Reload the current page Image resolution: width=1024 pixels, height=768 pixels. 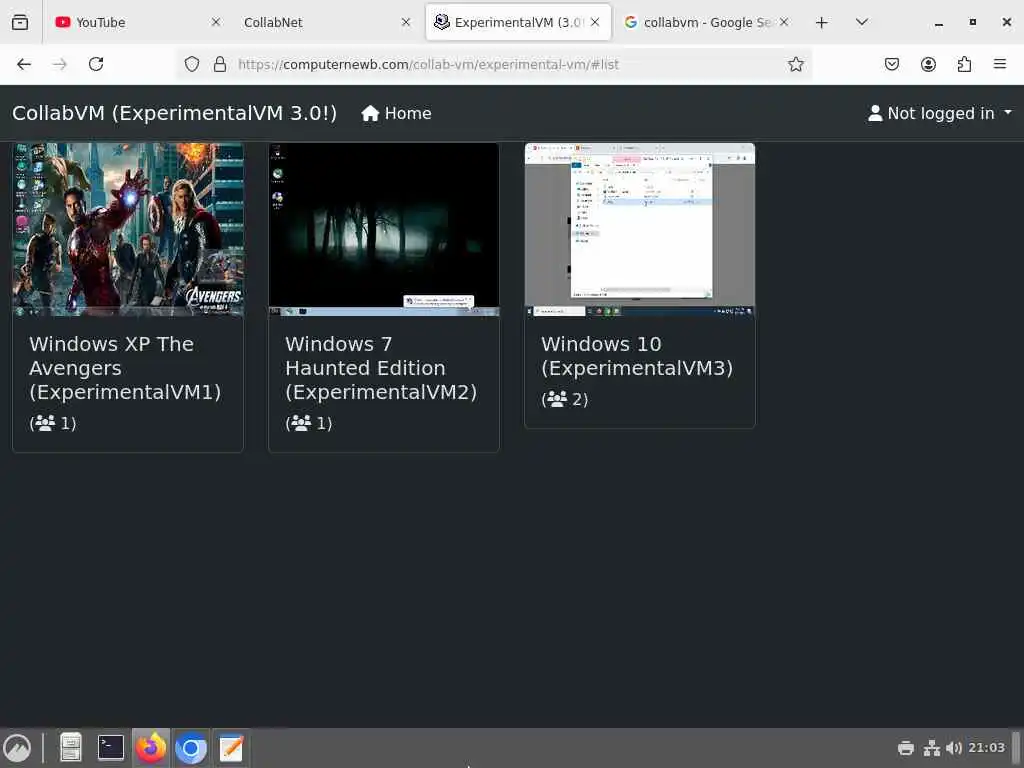pyautogui.click(x=96, y=64)
